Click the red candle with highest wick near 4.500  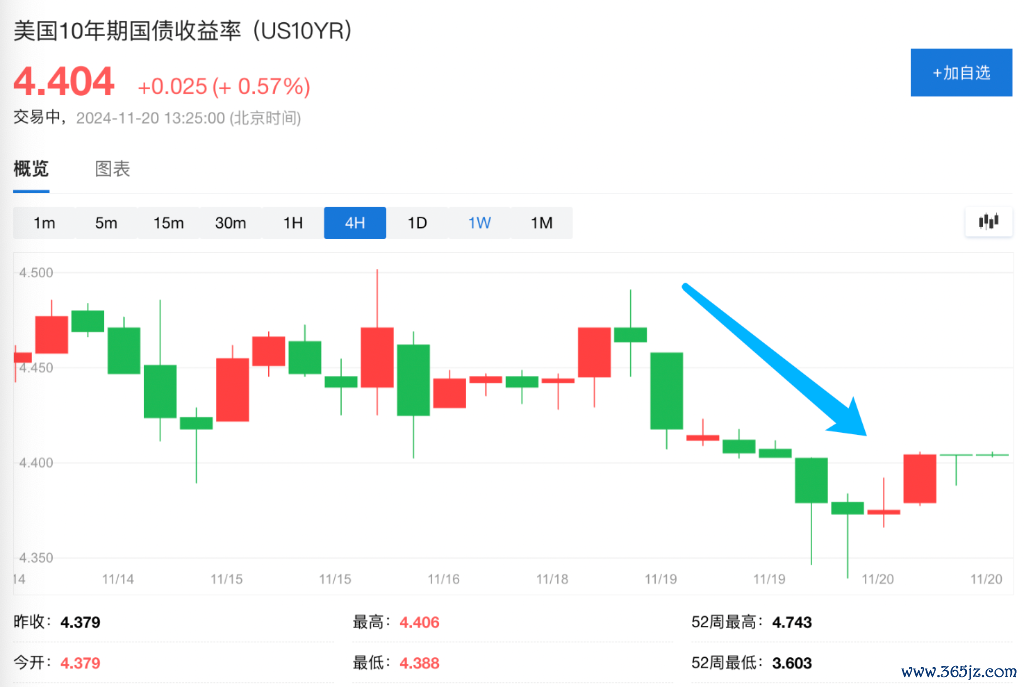tap(377, 357)
